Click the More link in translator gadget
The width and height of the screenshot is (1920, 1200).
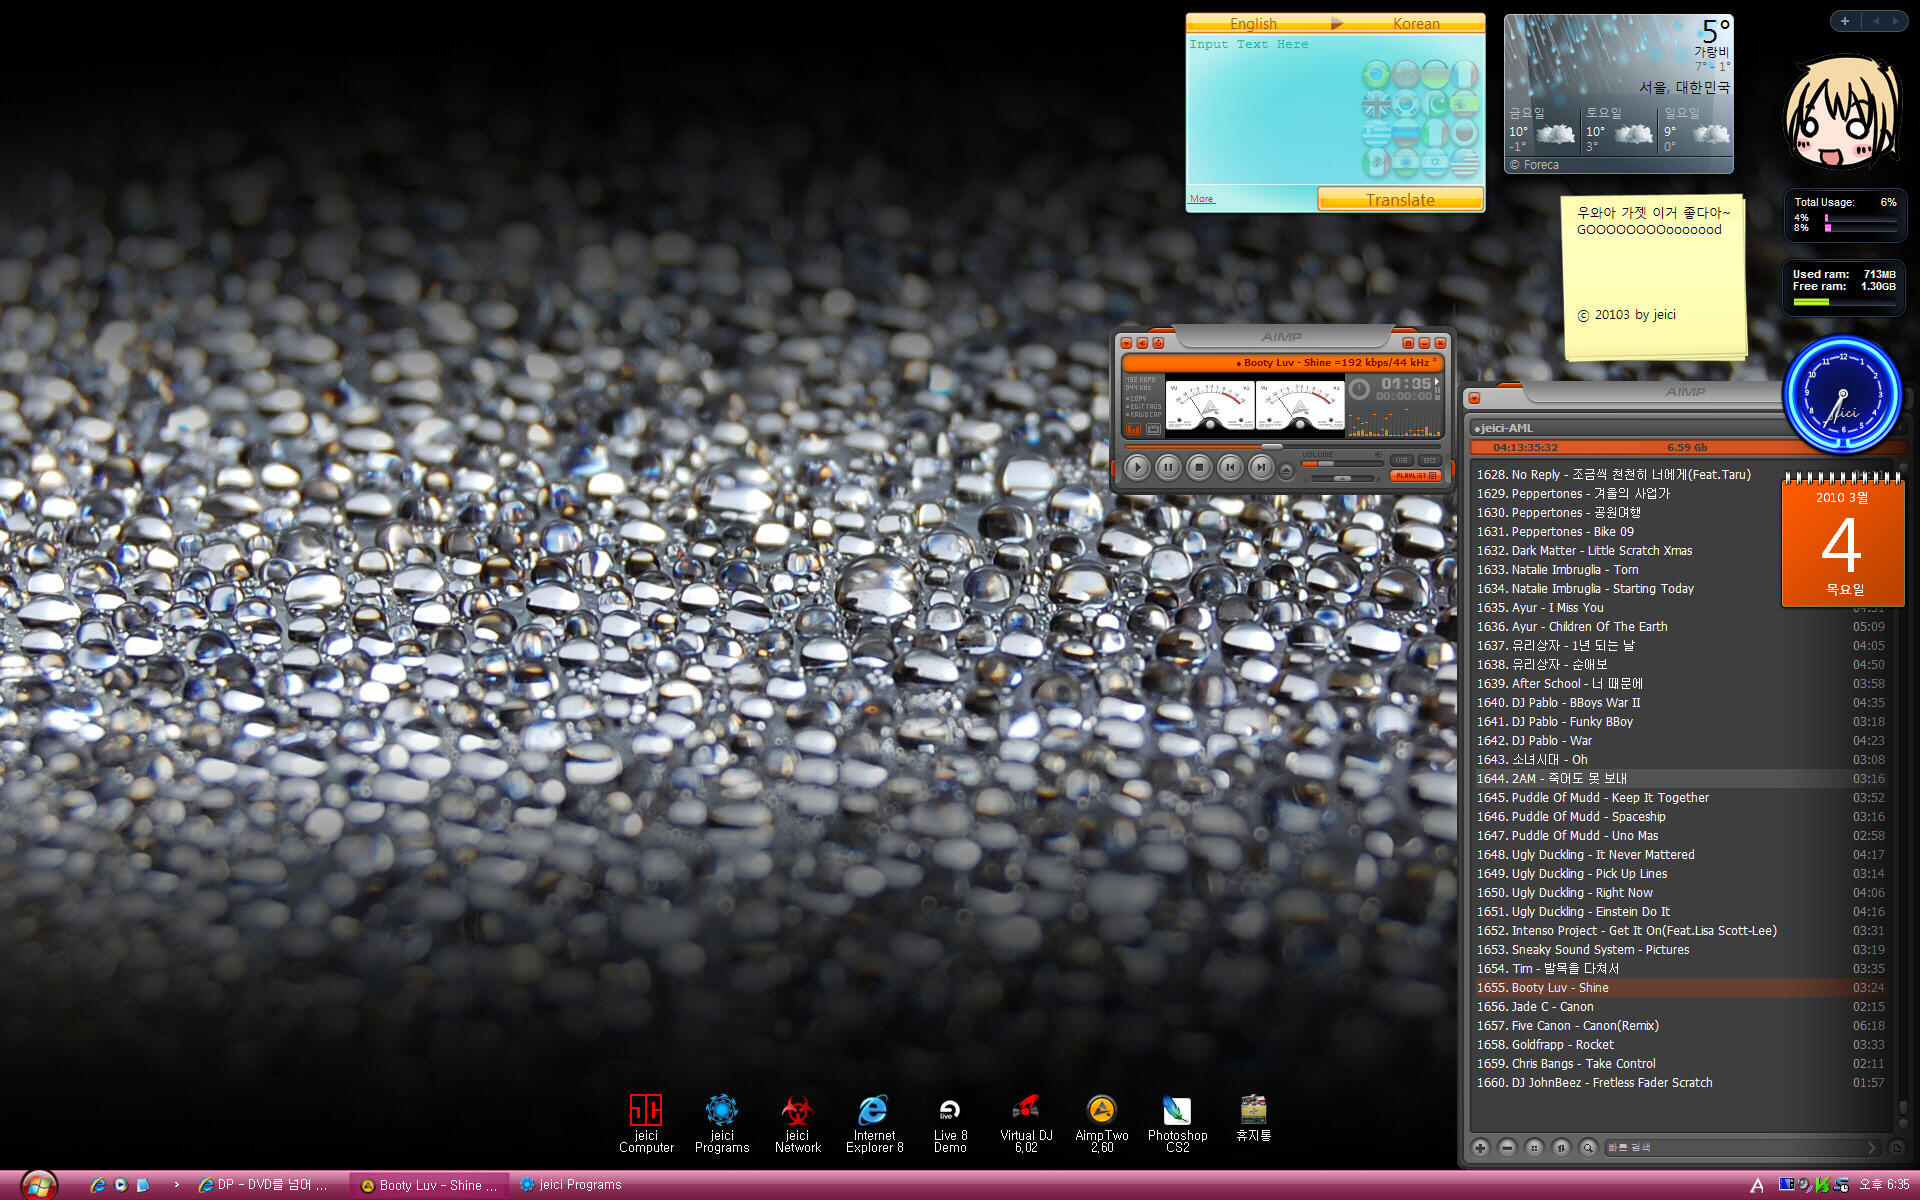[1201, 199]
